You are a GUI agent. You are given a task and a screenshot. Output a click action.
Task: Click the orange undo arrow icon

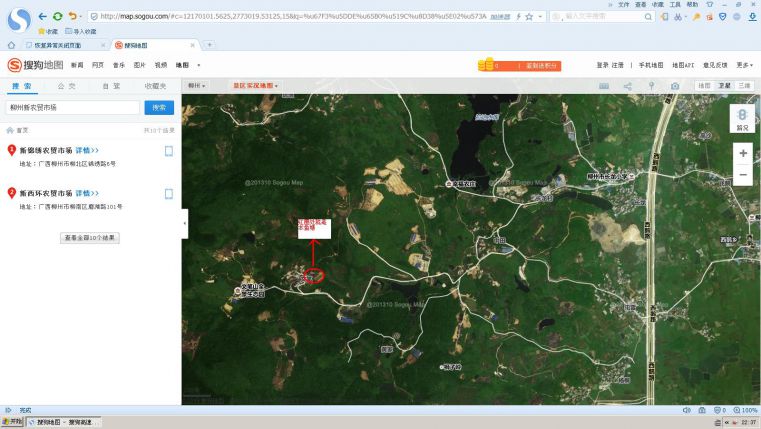point(72,16)
